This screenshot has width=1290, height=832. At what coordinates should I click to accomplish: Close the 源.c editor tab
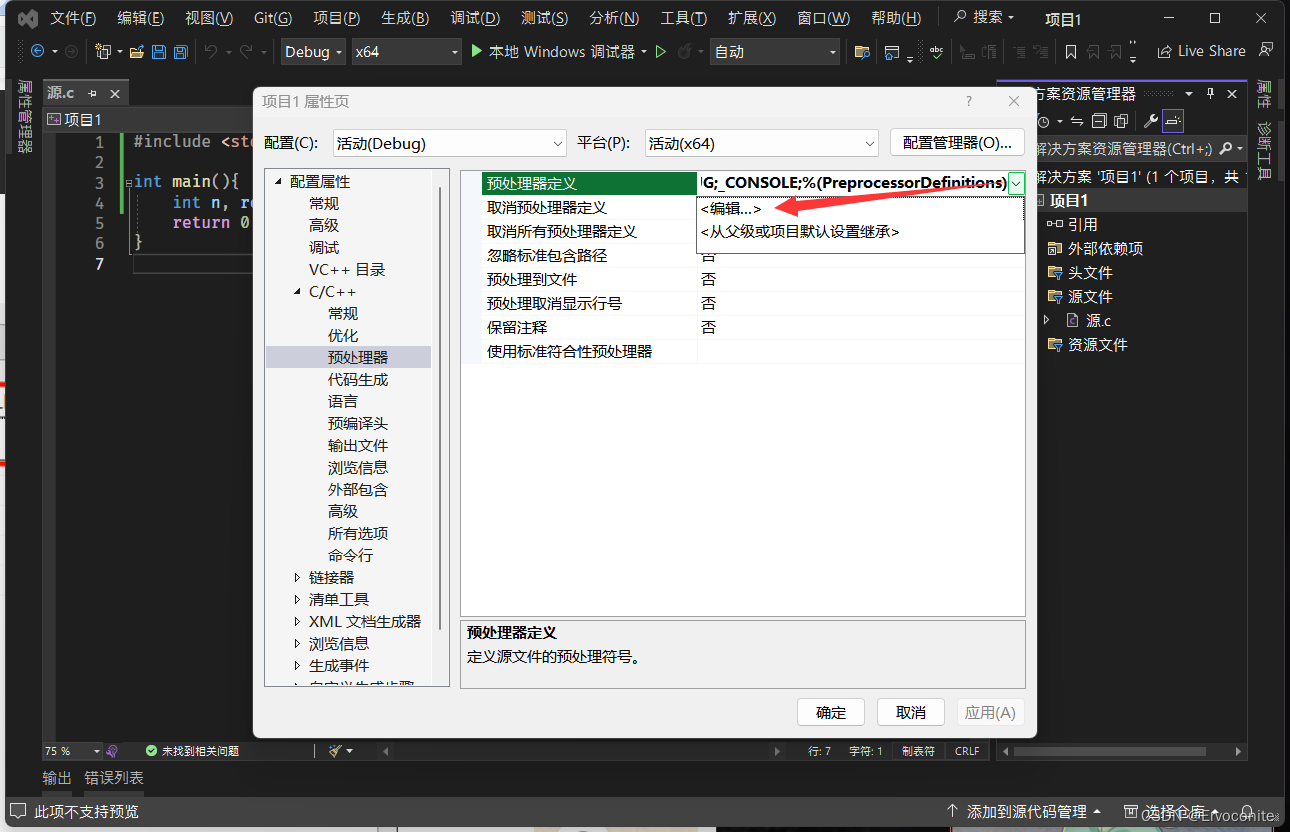coord(115,93)
